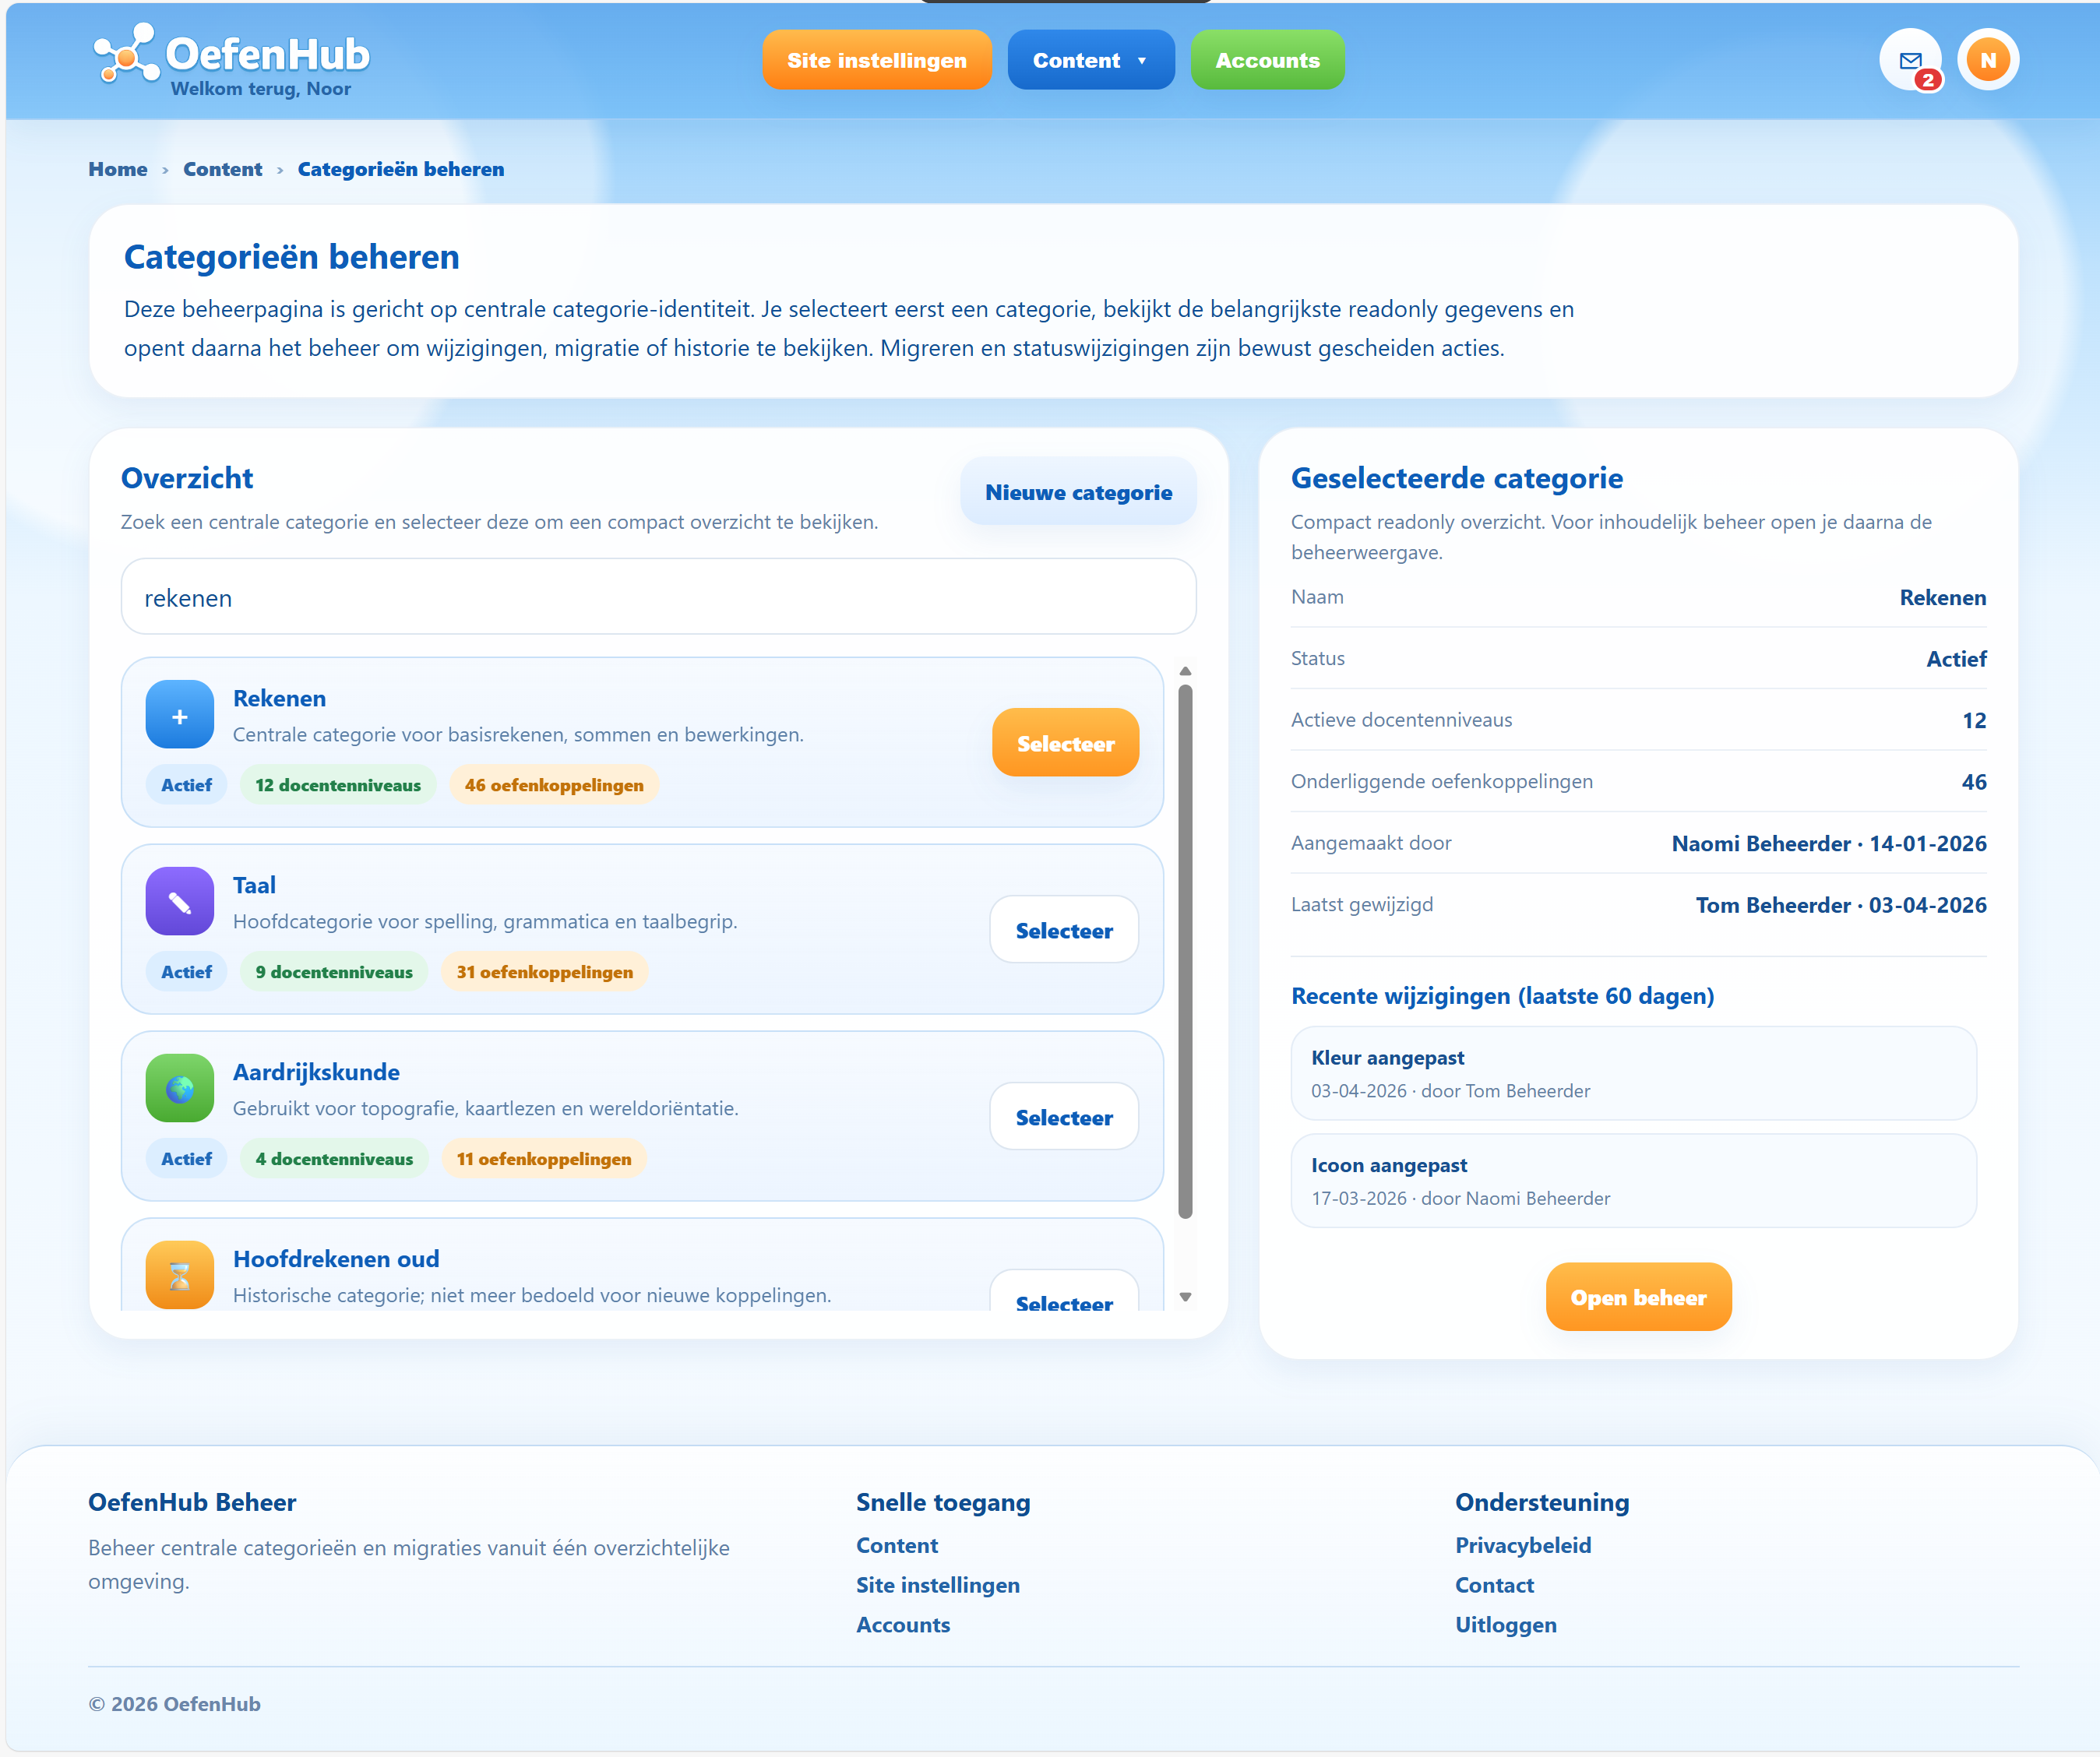The width and height of the screenshot is (2100, 1757).
Task: Click the OefenHub logo icon
Action: (126, 54)
